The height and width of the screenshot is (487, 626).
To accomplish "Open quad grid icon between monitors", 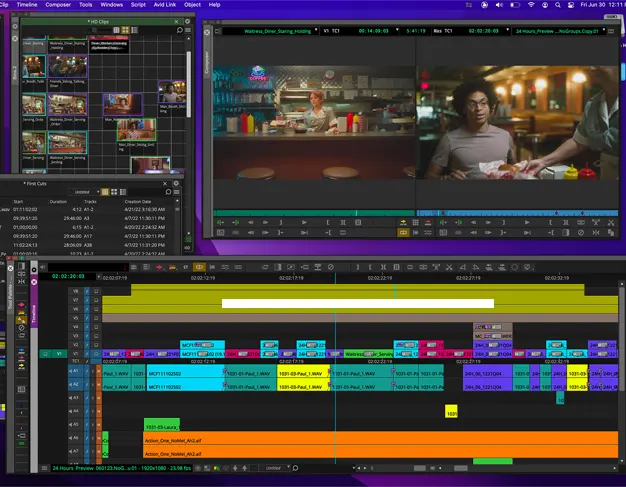I will point(416,222).
